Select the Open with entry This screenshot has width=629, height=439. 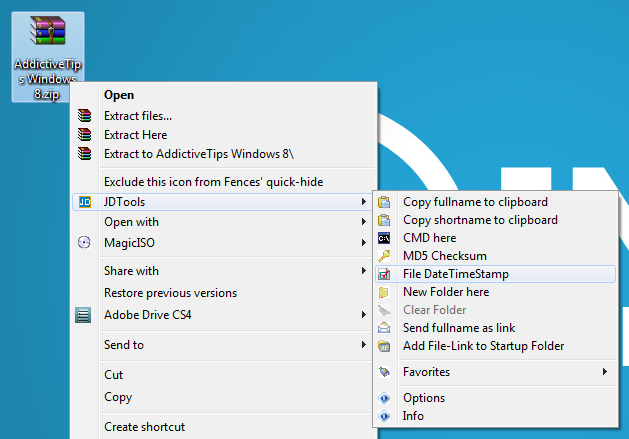click(222, 222)
